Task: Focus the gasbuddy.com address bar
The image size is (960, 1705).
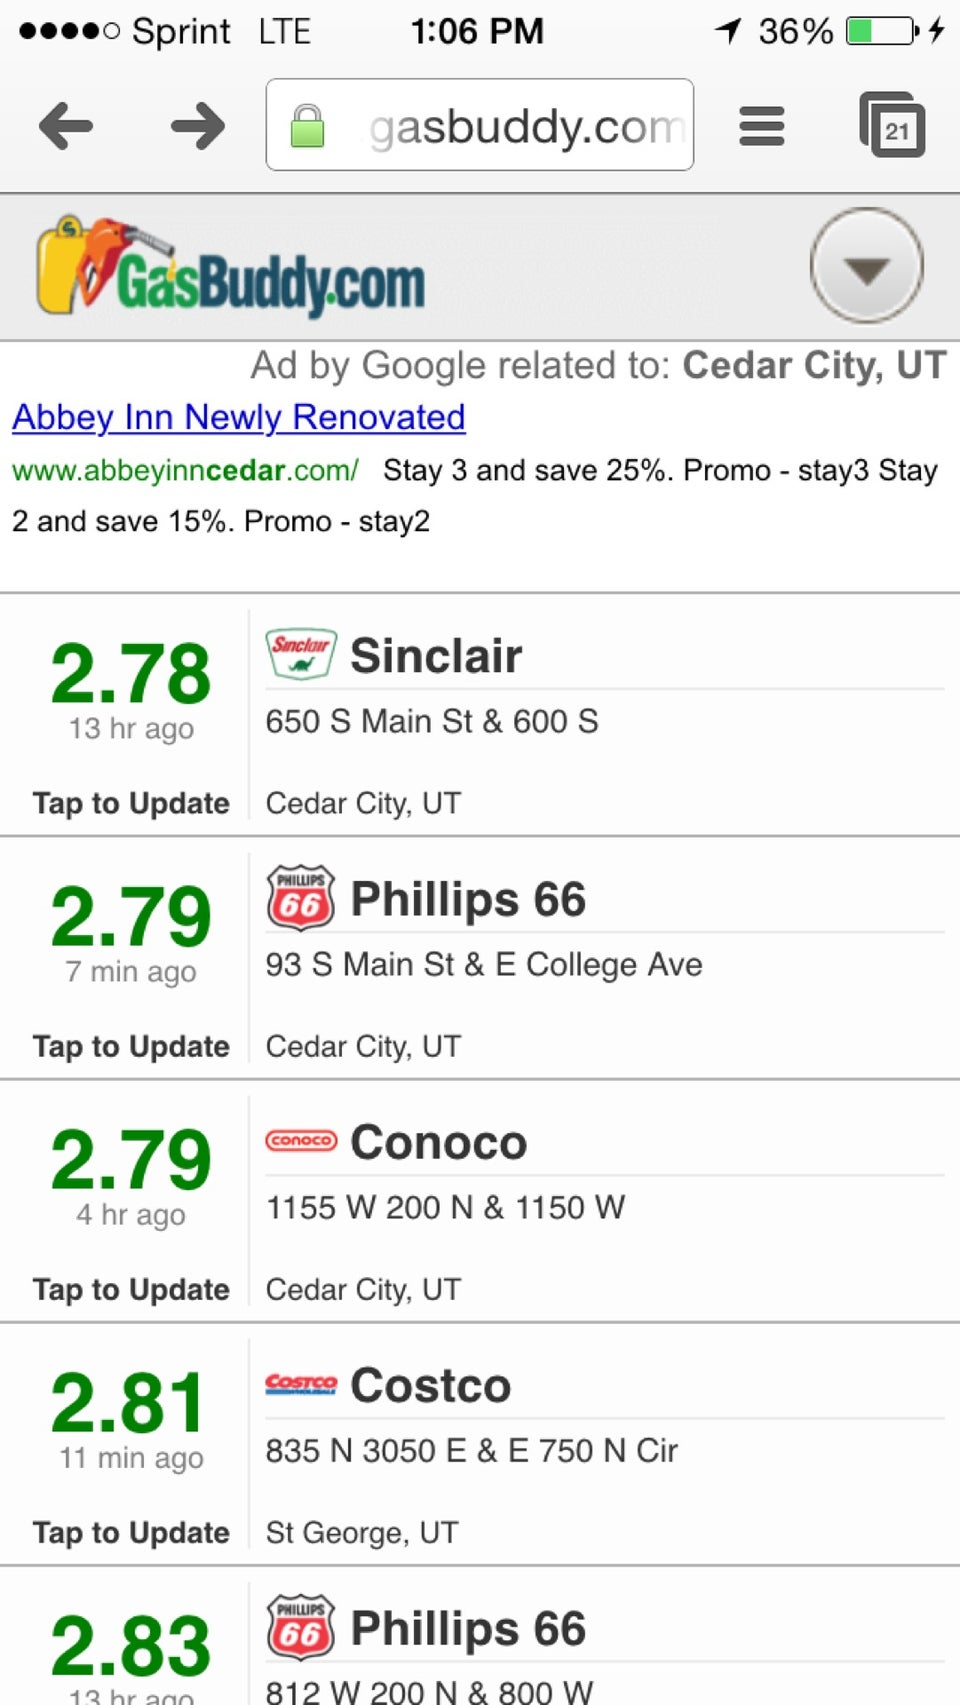Action: click(480, 125)
